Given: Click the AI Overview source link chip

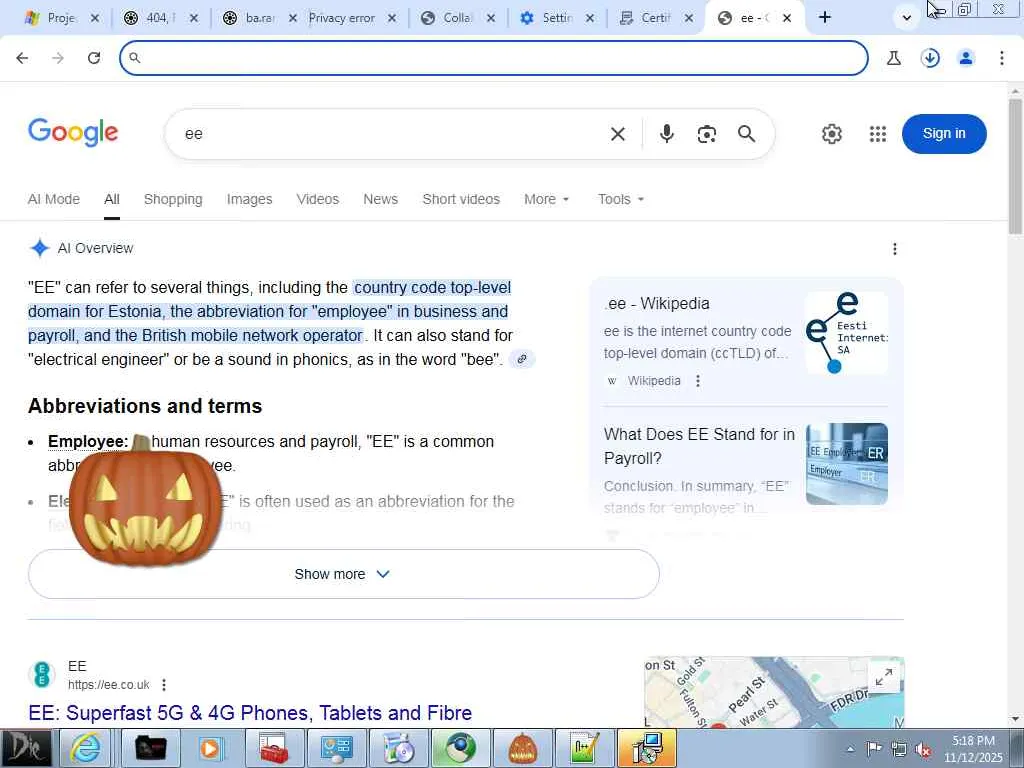Looking at the screenshot, I should point(522,359).
